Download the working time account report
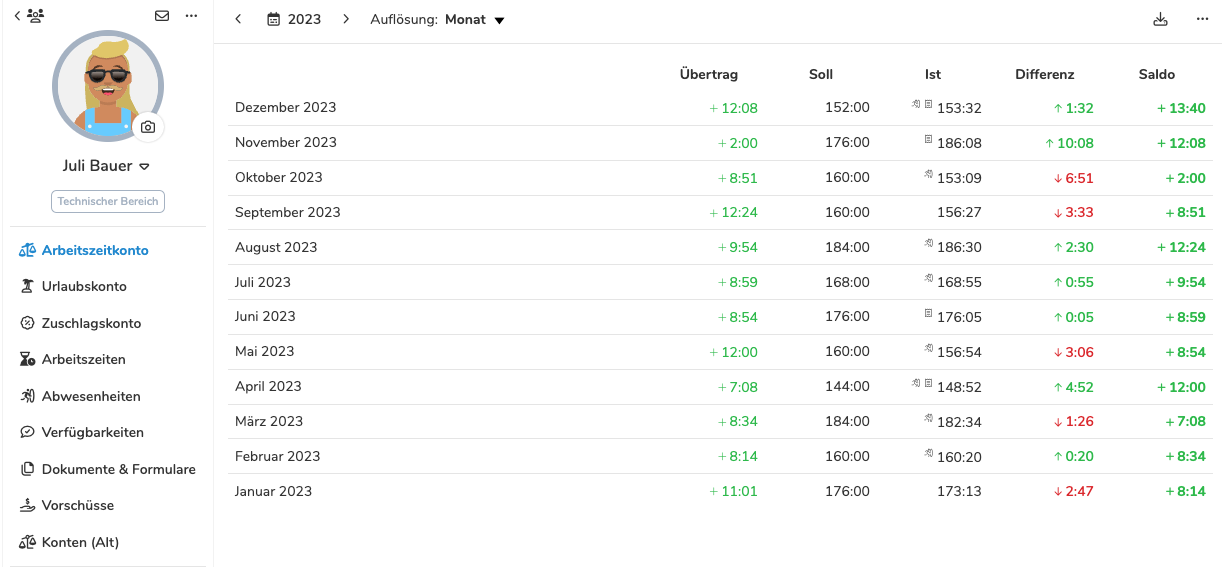Image resolution: width=1222 pixels, height=567 pixels. [1160, 19]
